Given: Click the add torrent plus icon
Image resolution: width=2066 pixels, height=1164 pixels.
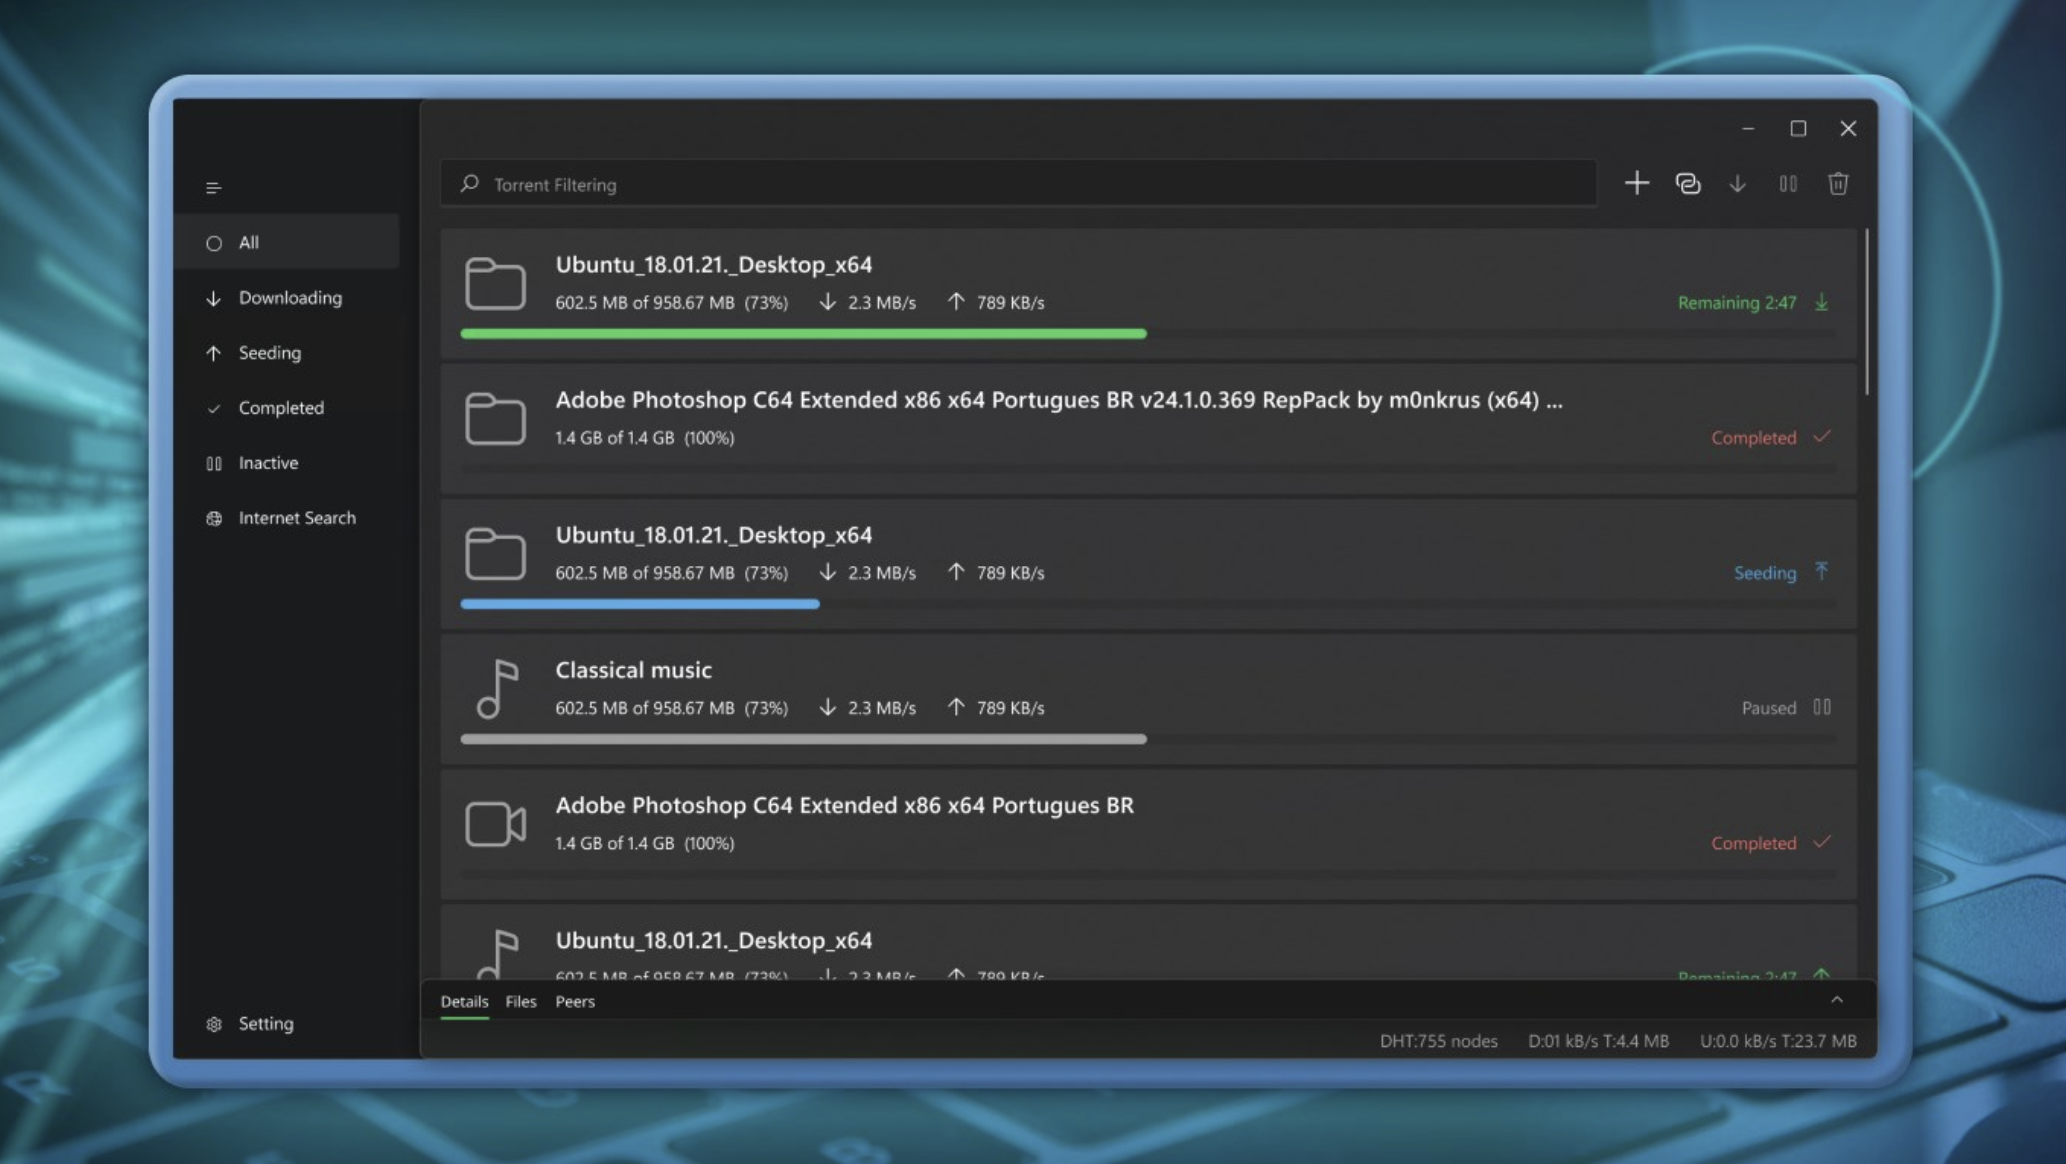Looking at the screenshot, I should point(1637,183).
